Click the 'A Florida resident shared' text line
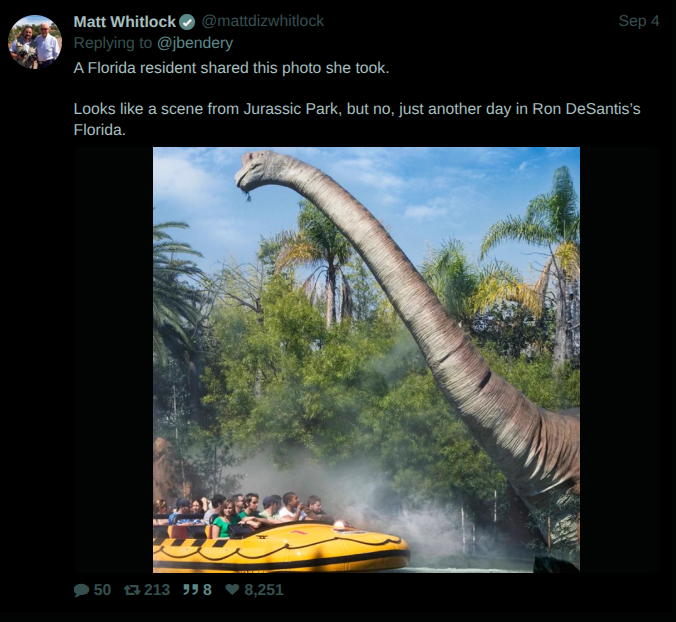The height and width of the screenshot is (622, 676). pyautogui.click(x=231, y=68)
